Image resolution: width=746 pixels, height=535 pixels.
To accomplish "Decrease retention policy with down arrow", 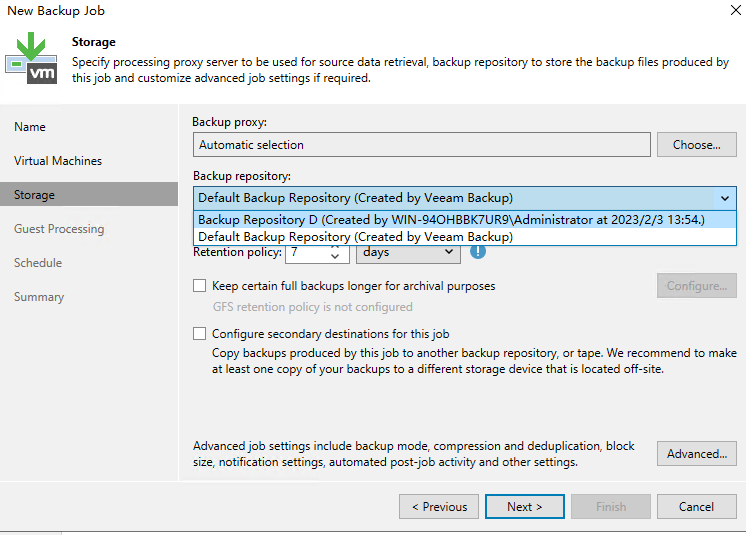I will 335,257.
